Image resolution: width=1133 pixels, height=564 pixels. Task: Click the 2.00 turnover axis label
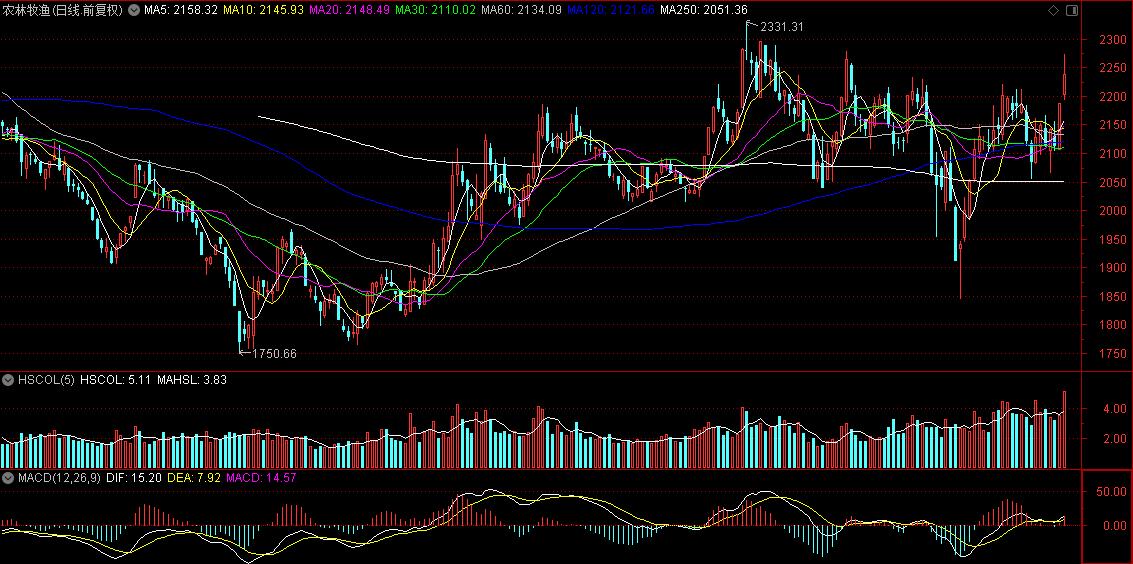[1113, 438]
